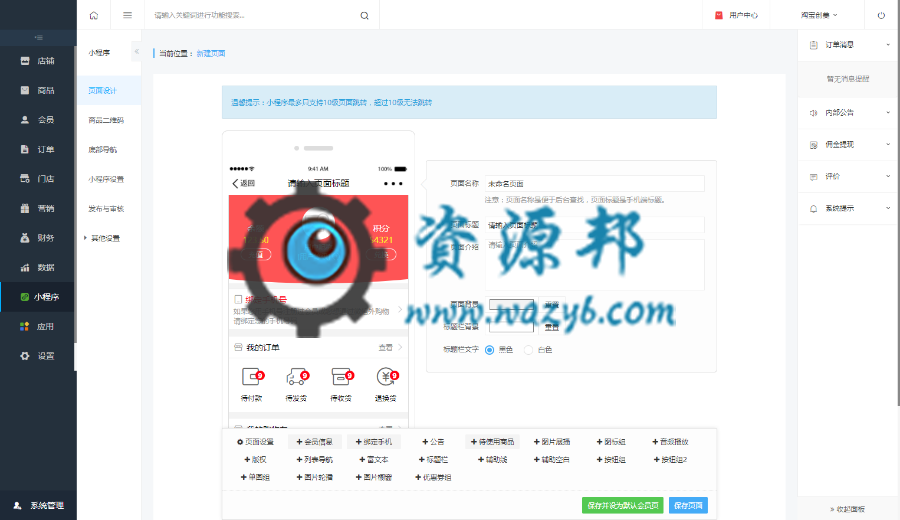Open 营销 in the dark sidebar
This screenshot has width=900, height=520.
point(37,208)
